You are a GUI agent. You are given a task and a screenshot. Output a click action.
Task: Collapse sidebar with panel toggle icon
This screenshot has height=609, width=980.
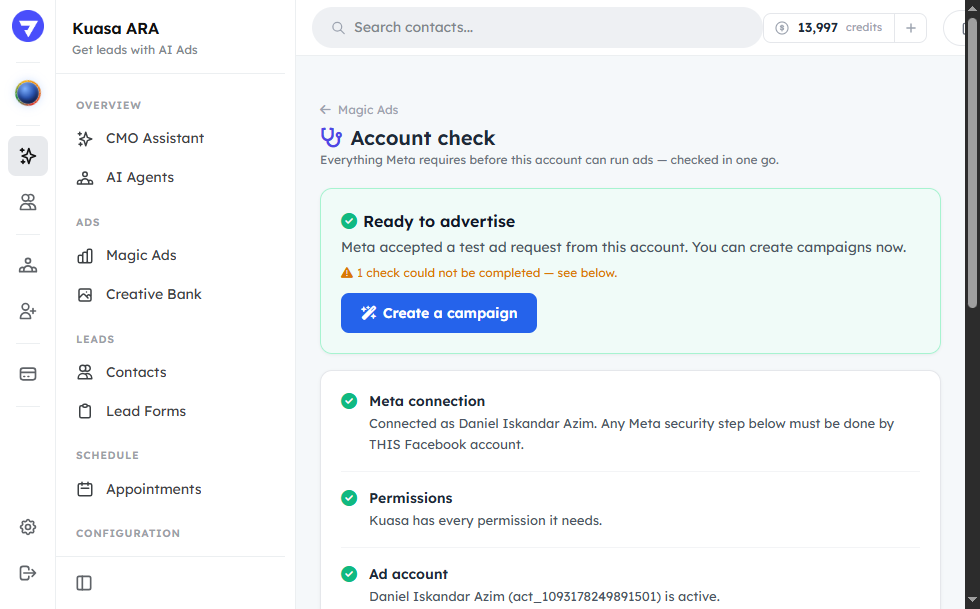84,583
